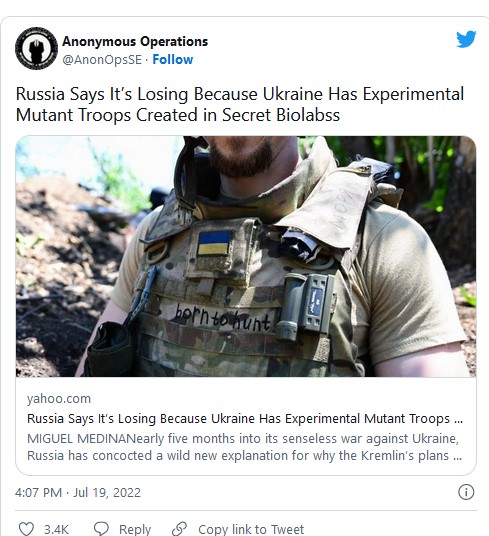489x536 pixels.
Task: Click the reply speech bubble icon
Action: pyautogui.click(x=101, y=528)
